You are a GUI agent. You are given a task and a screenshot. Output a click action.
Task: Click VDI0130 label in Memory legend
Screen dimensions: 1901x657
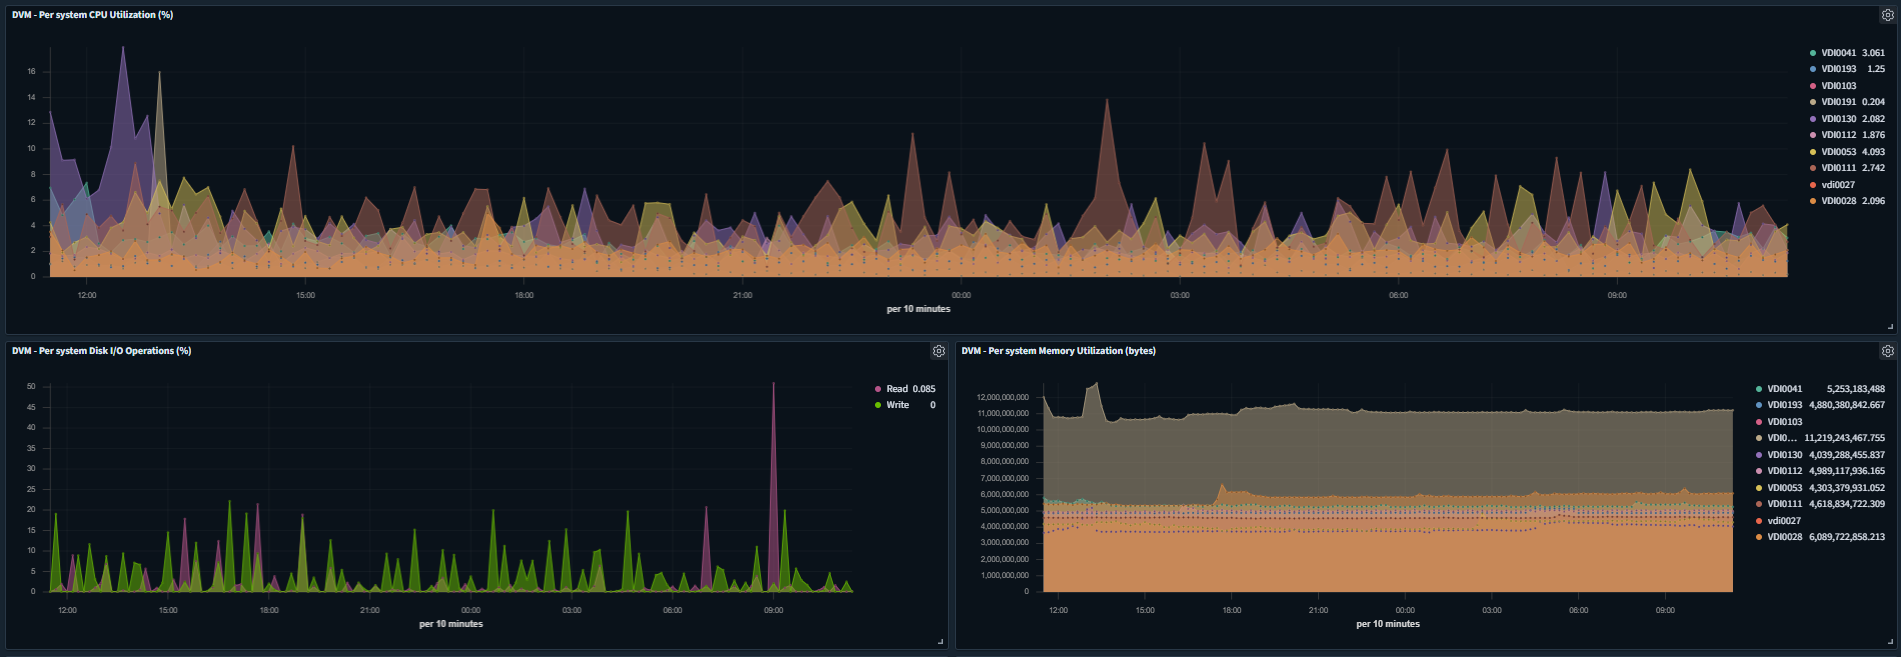1784,455
